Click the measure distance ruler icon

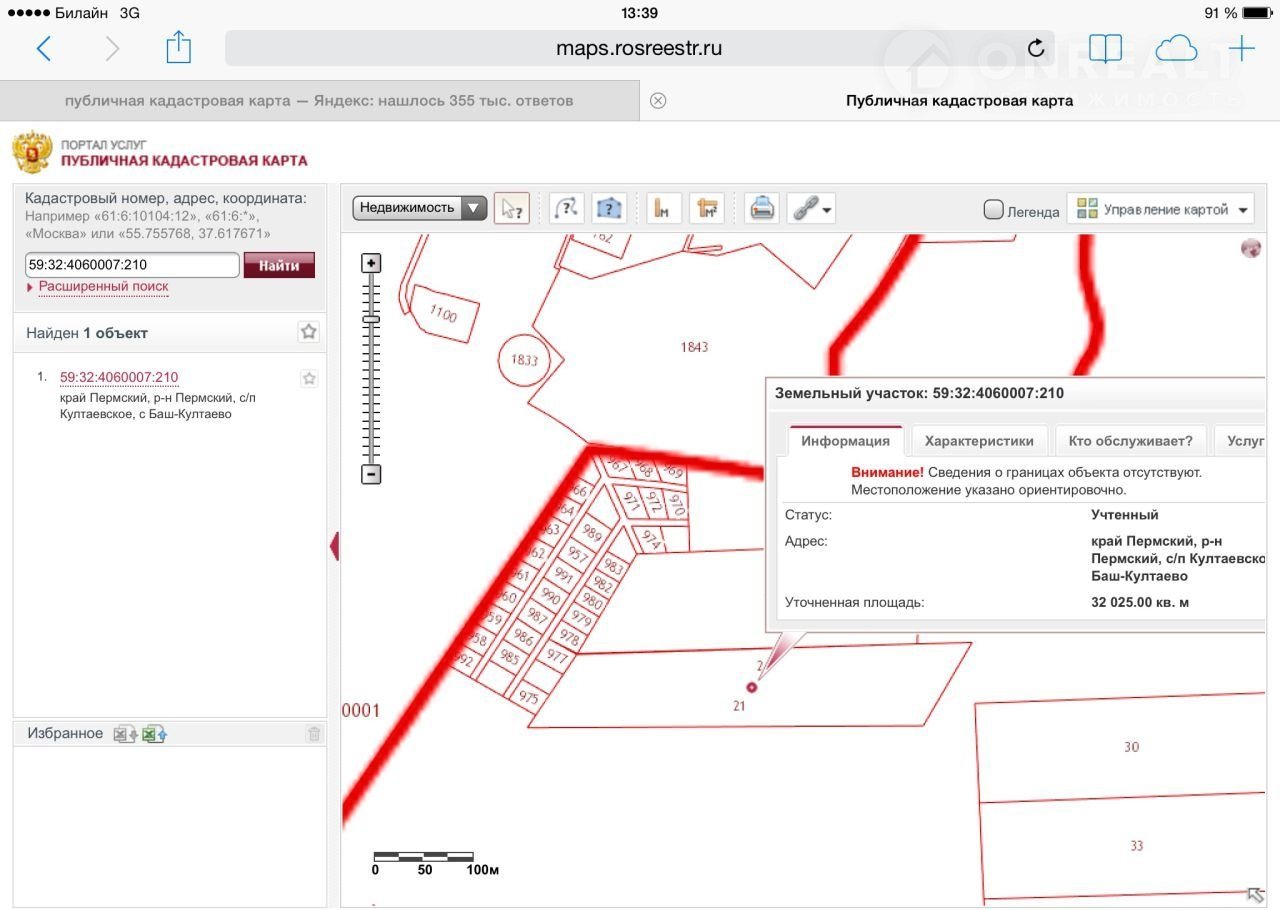click(x=663, y=208)
